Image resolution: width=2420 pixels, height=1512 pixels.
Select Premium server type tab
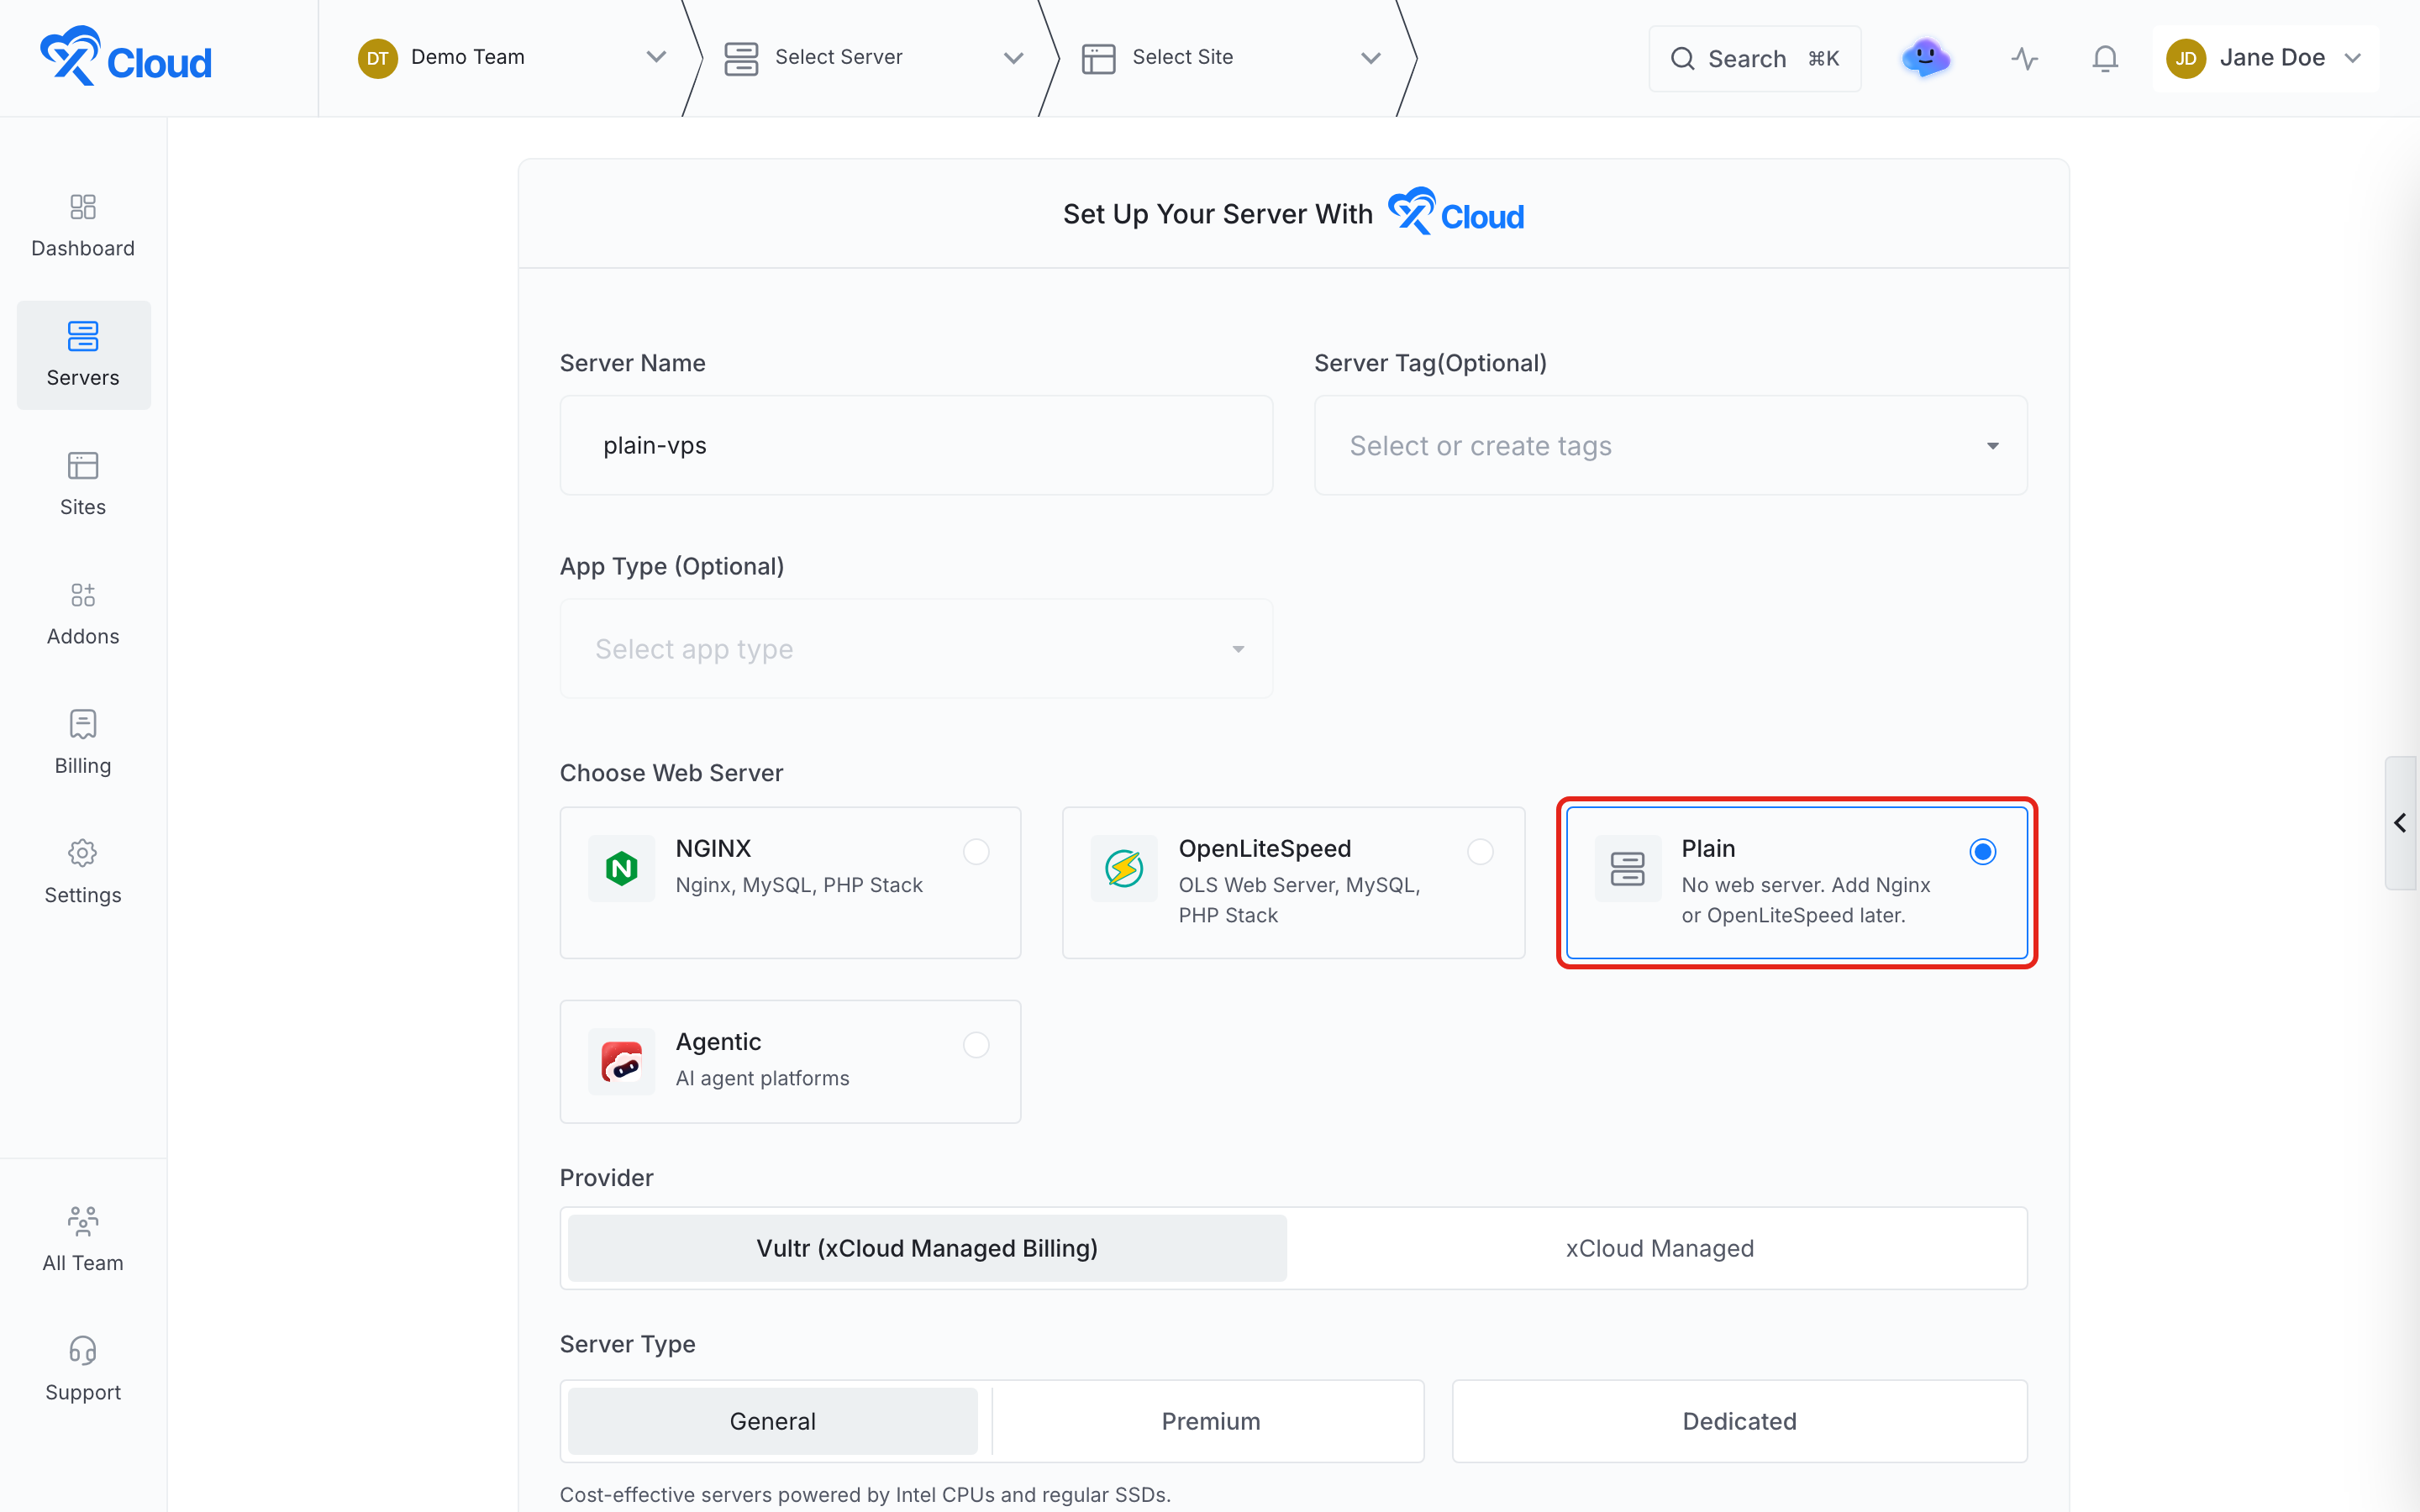click(x=1210, y=1421)
